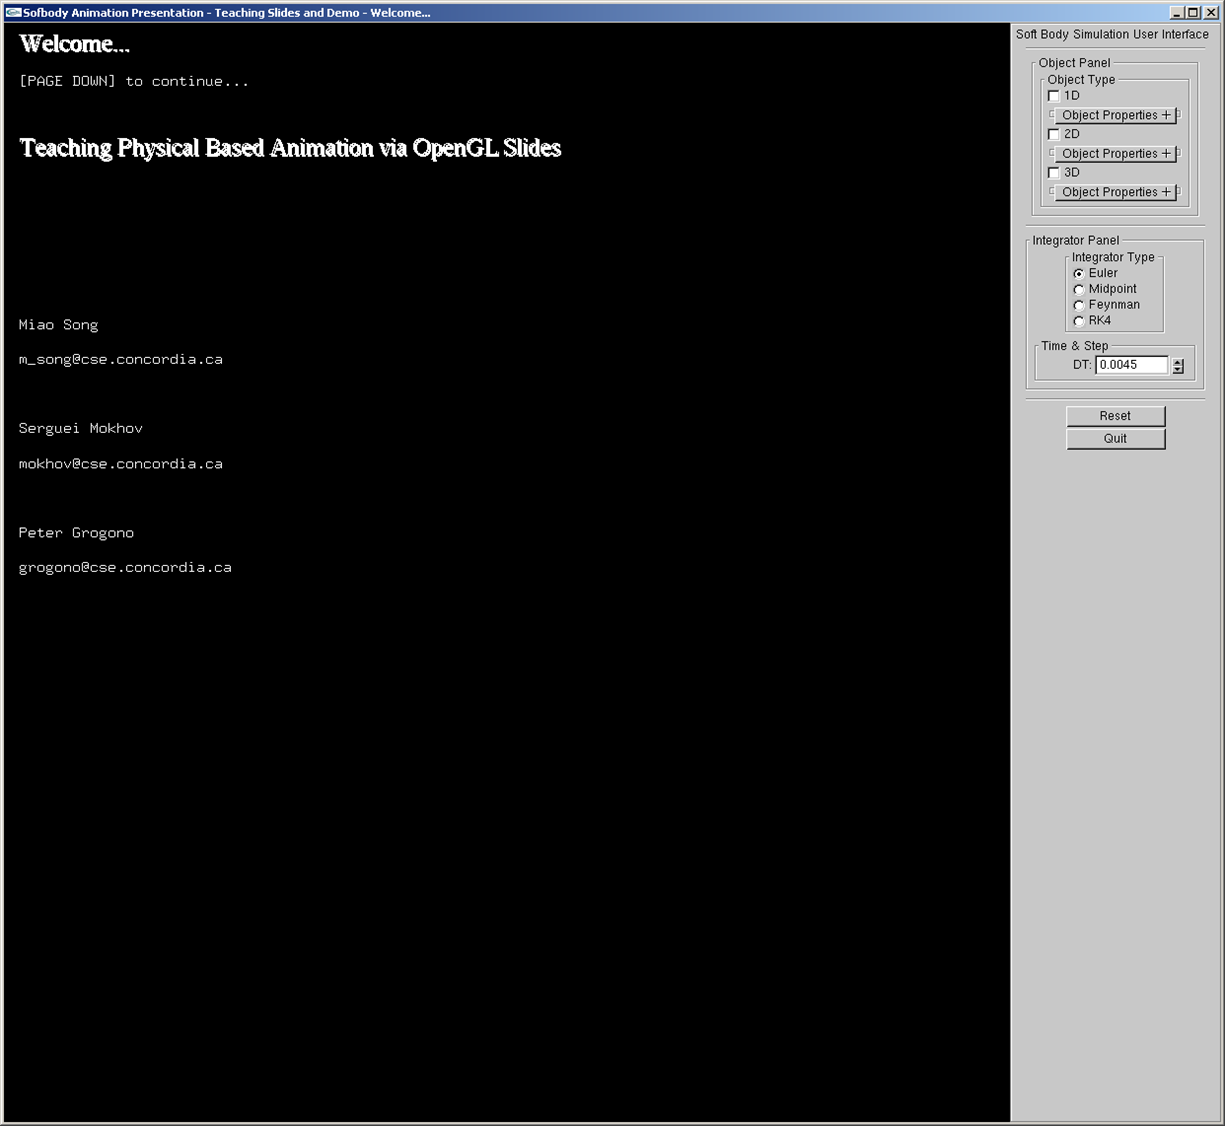Open the window system menu icon in title bar
The width and height of the screenshot is (1225, 1126).
[x=13, y=13]
